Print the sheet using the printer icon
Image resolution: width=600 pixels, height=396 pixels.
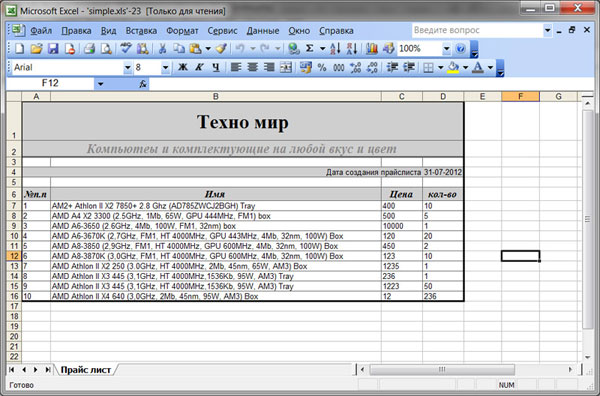point(89,49)
